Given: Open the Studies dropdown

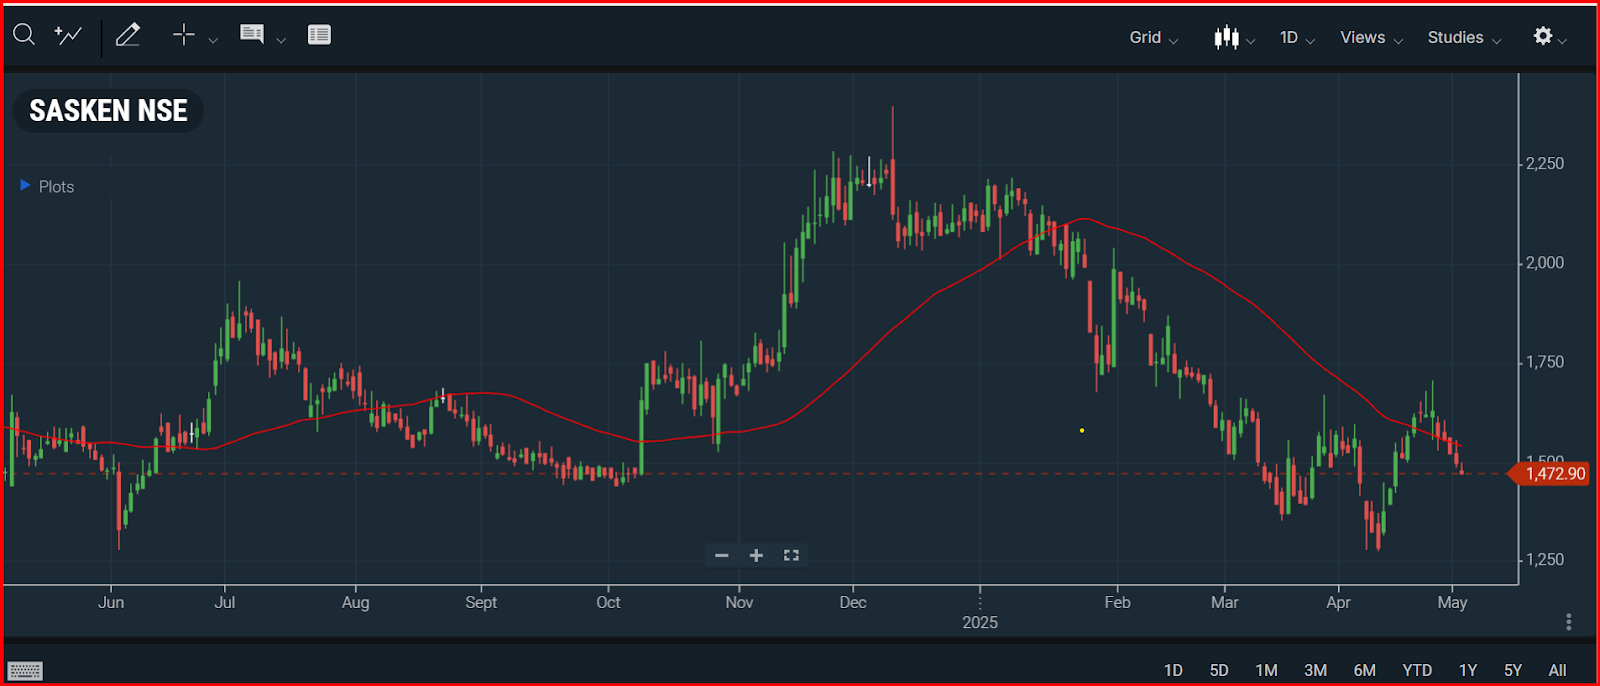Looking at the screenshot, I should pos(1465,38).
